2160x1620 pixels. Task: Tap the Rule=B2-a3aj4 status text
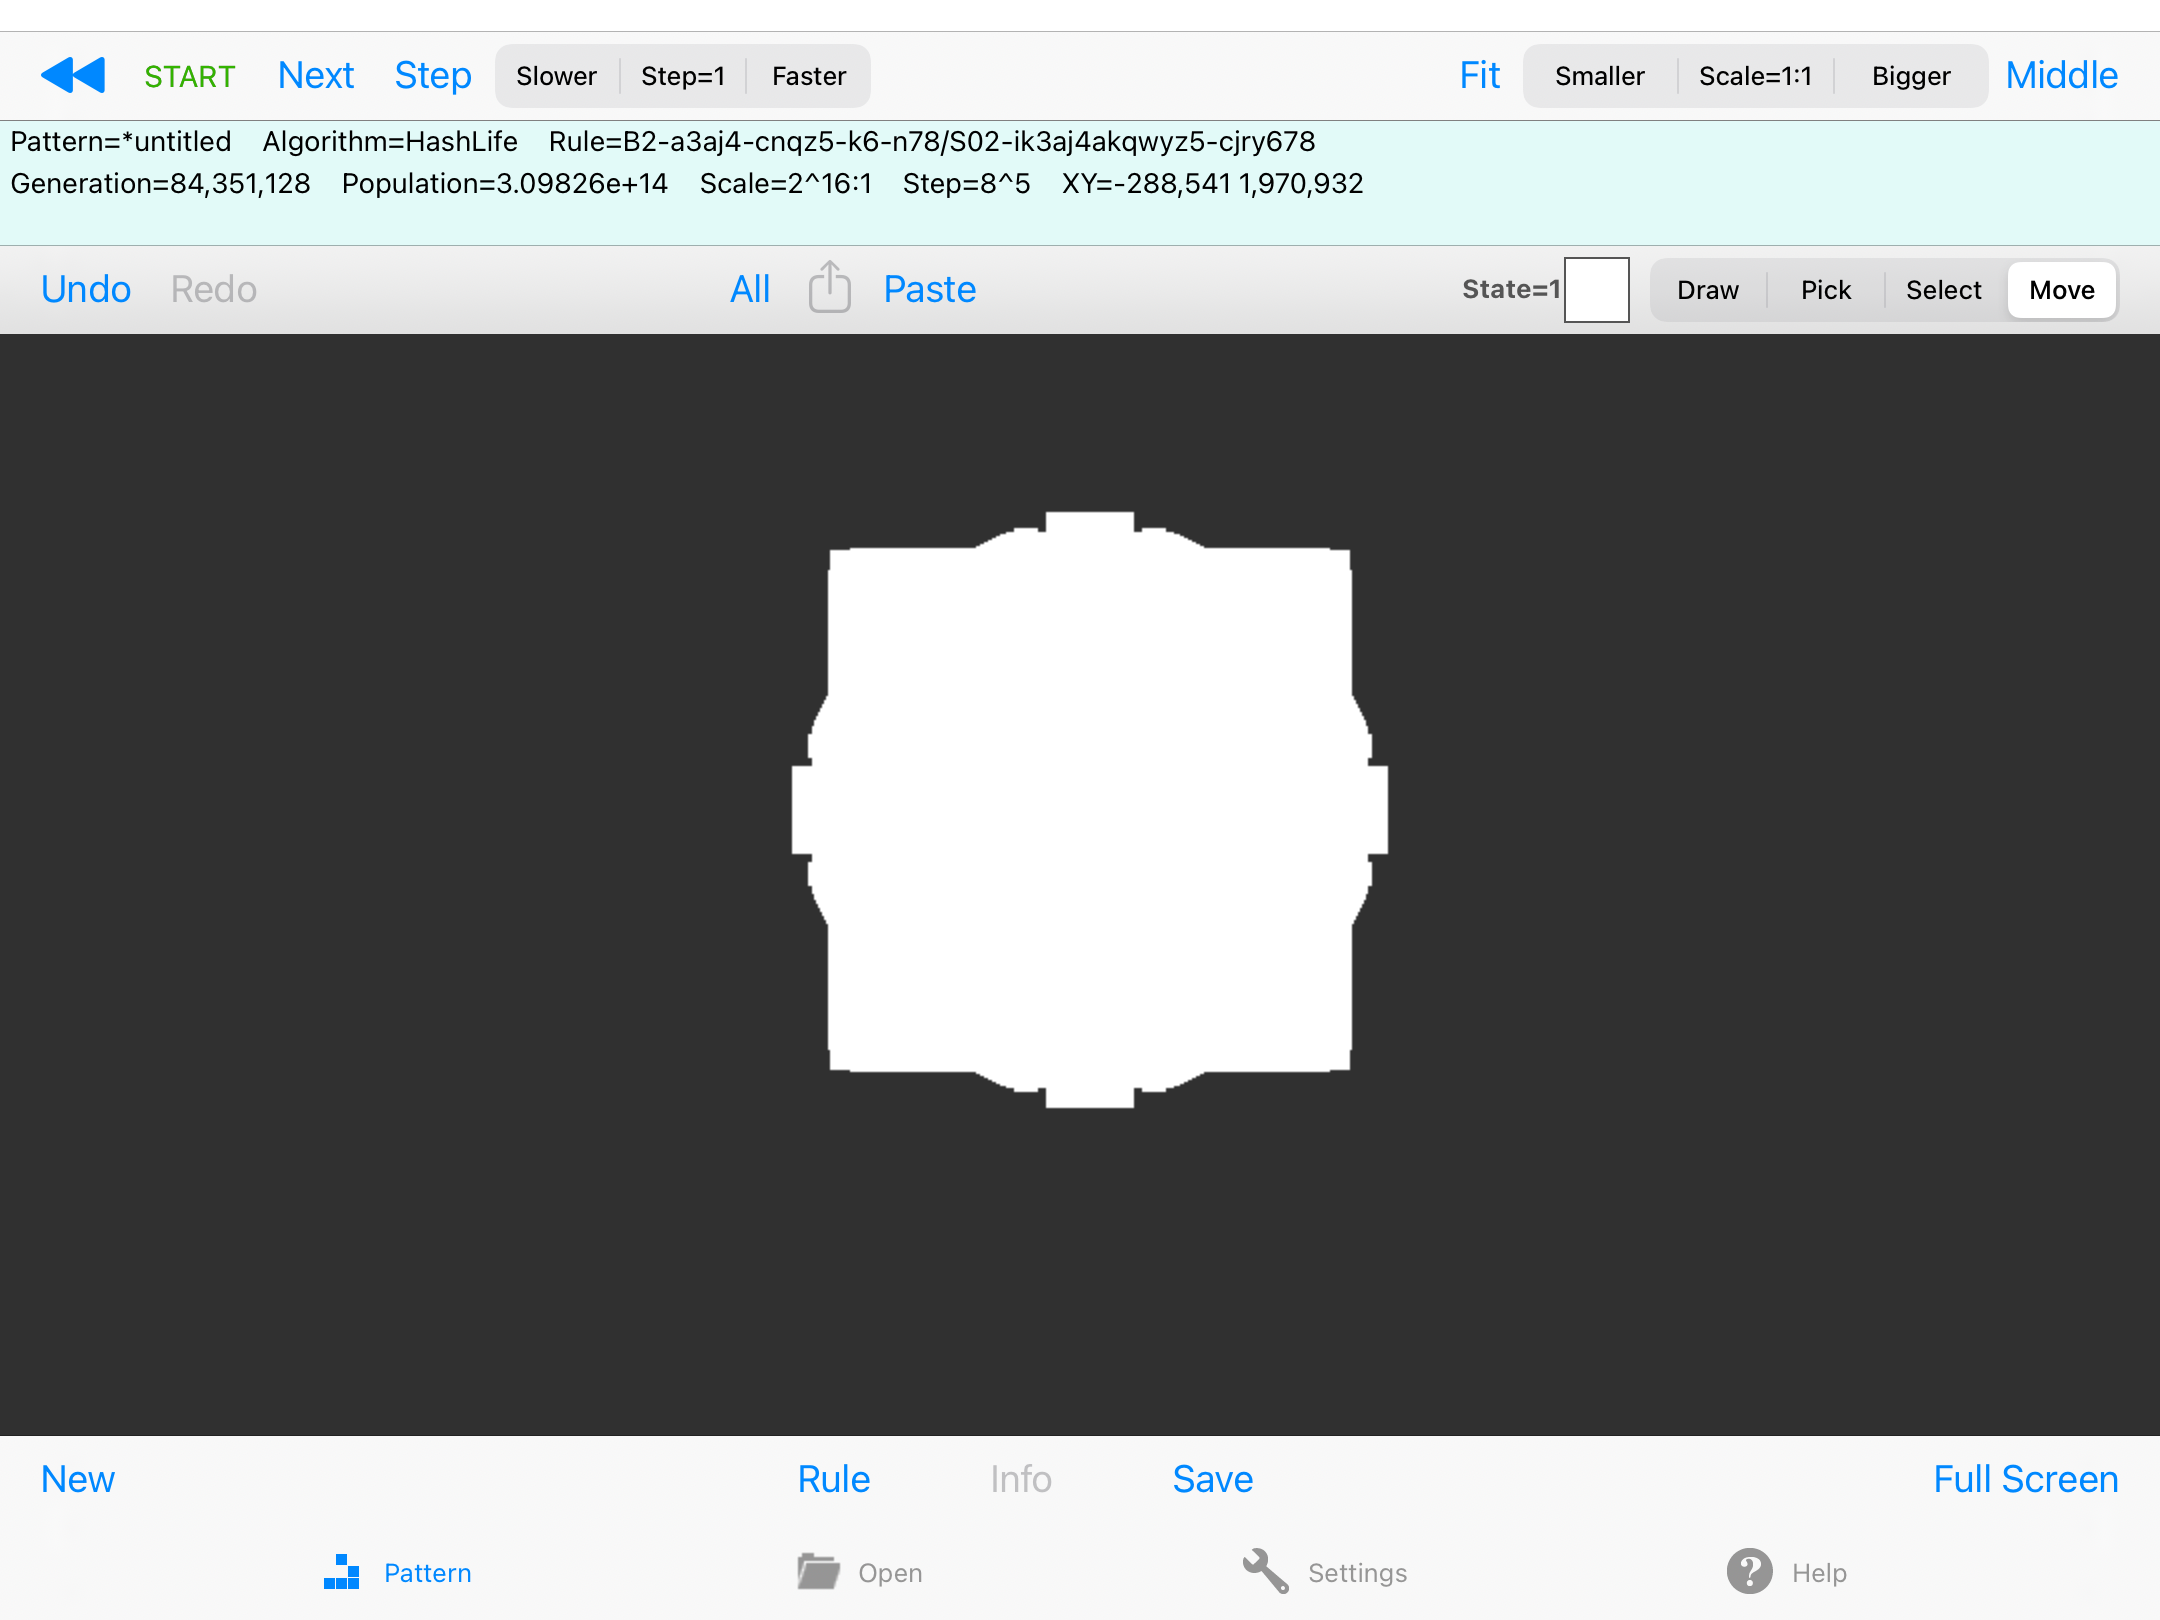coord(932,141)
